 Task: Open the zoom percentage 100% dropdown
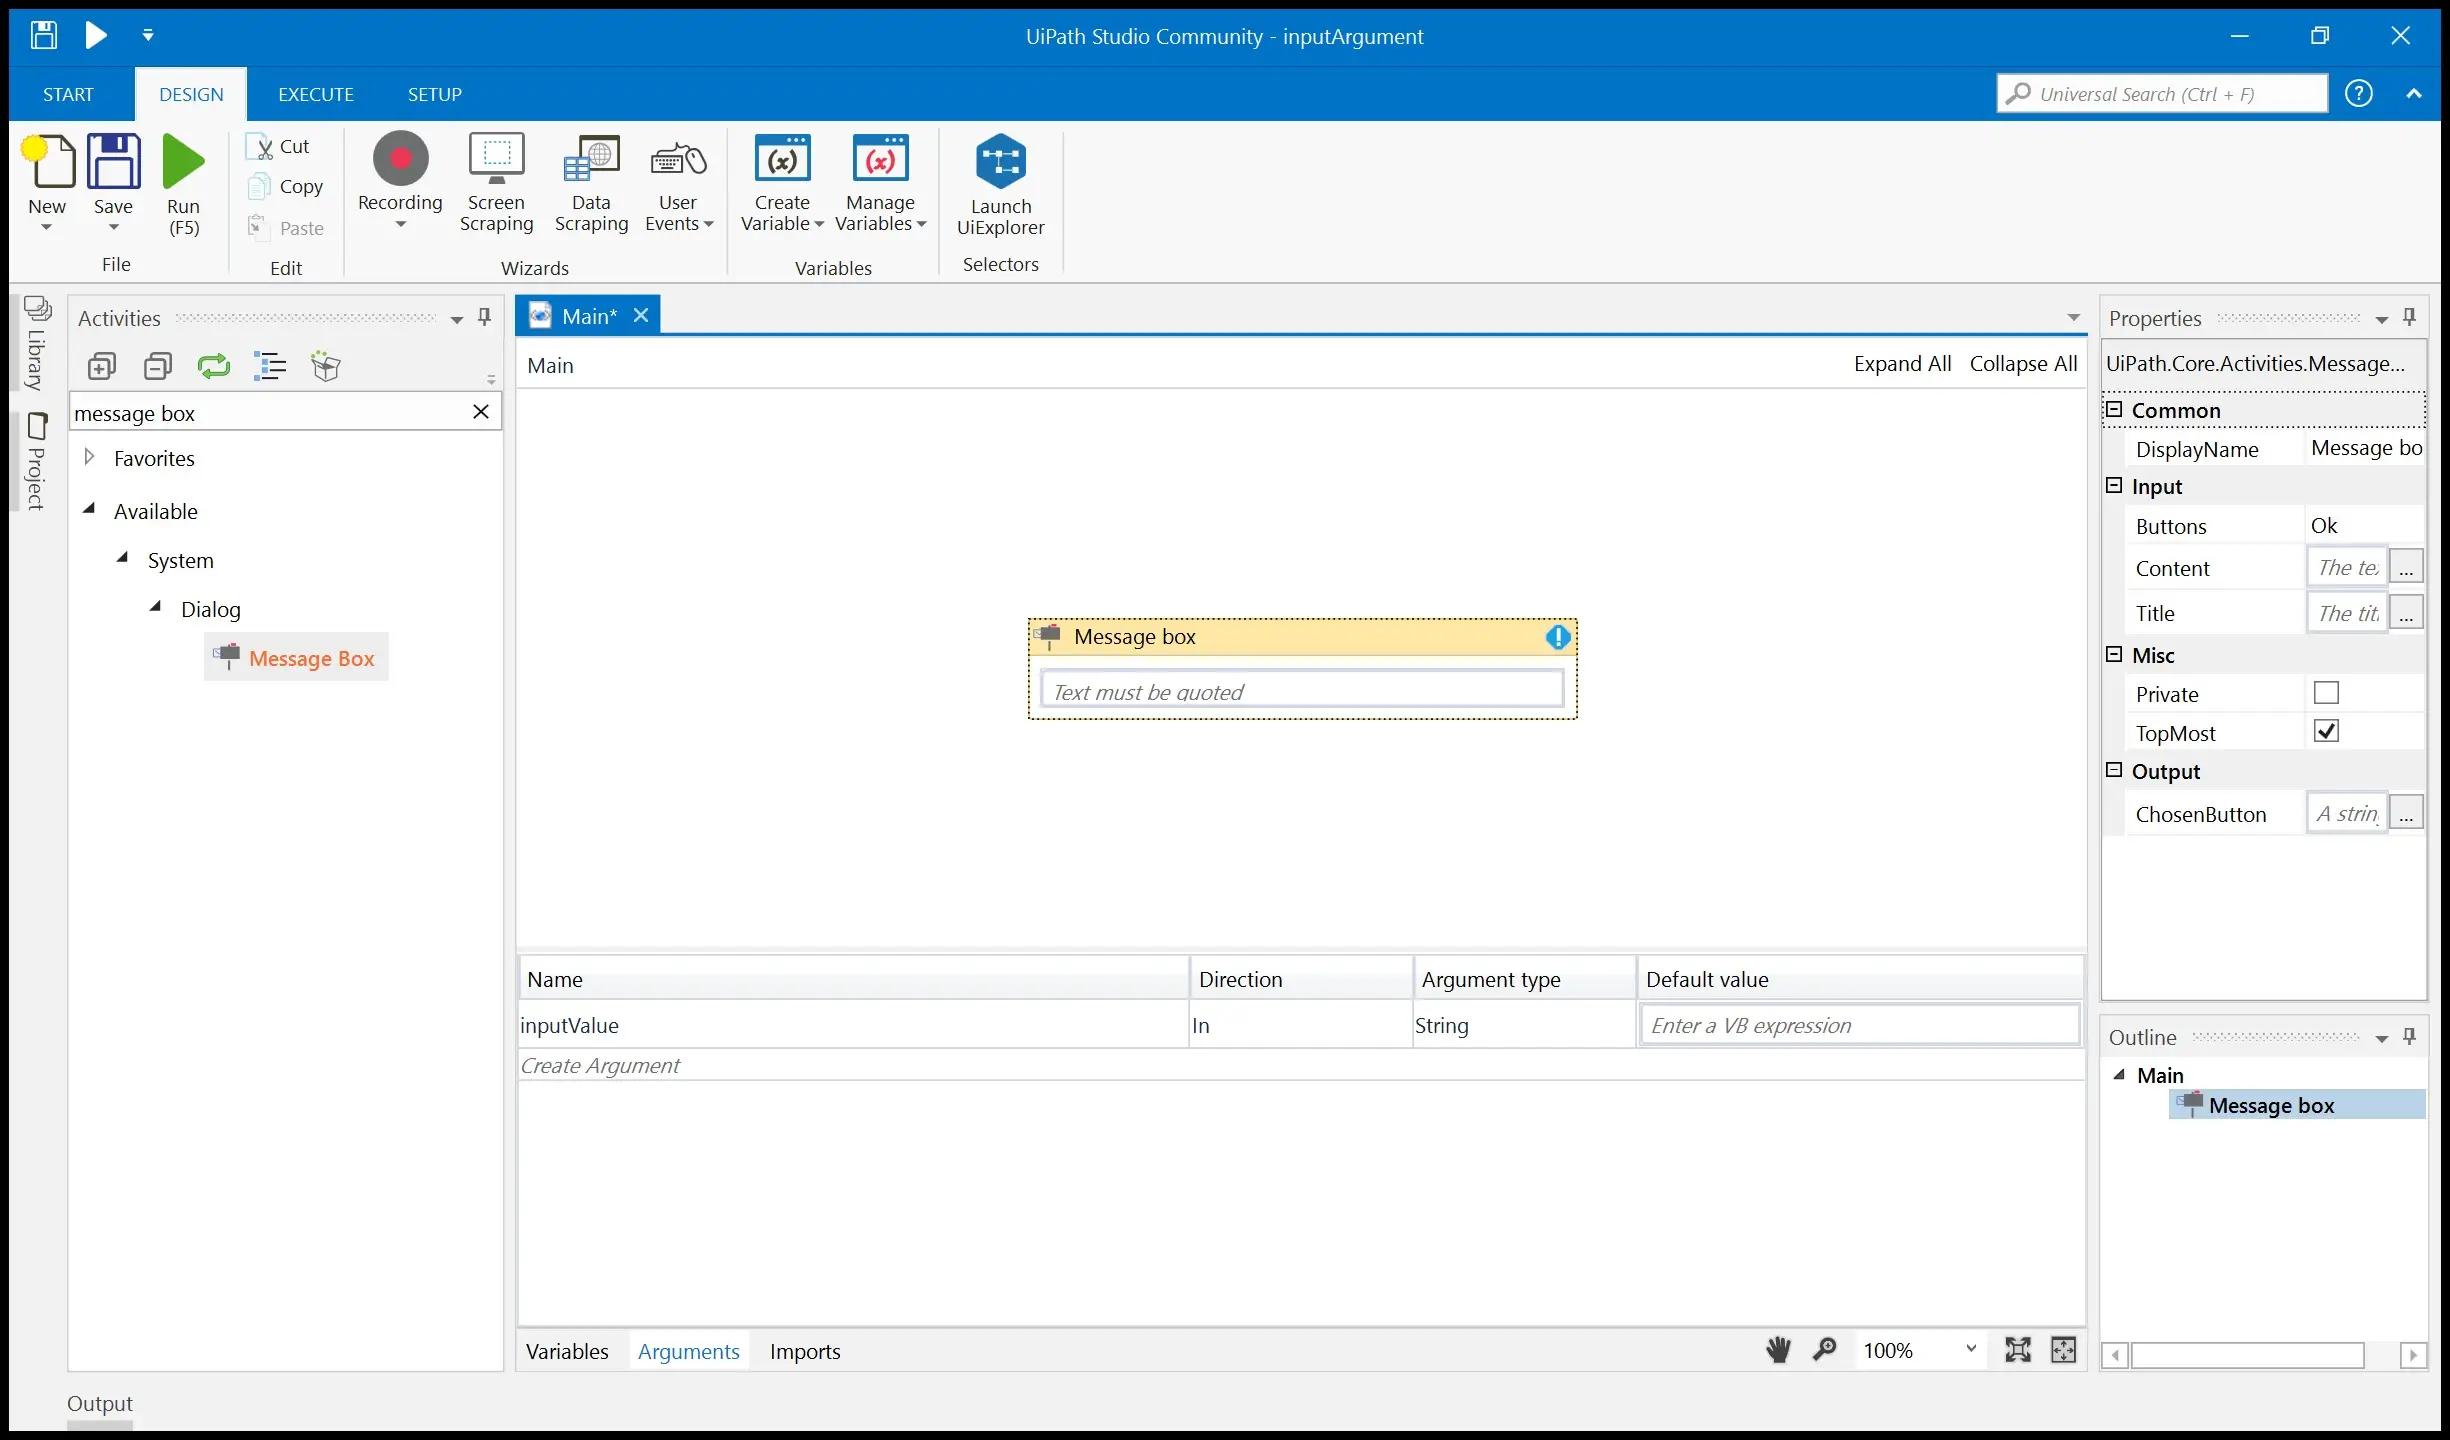[1971, 1349]
